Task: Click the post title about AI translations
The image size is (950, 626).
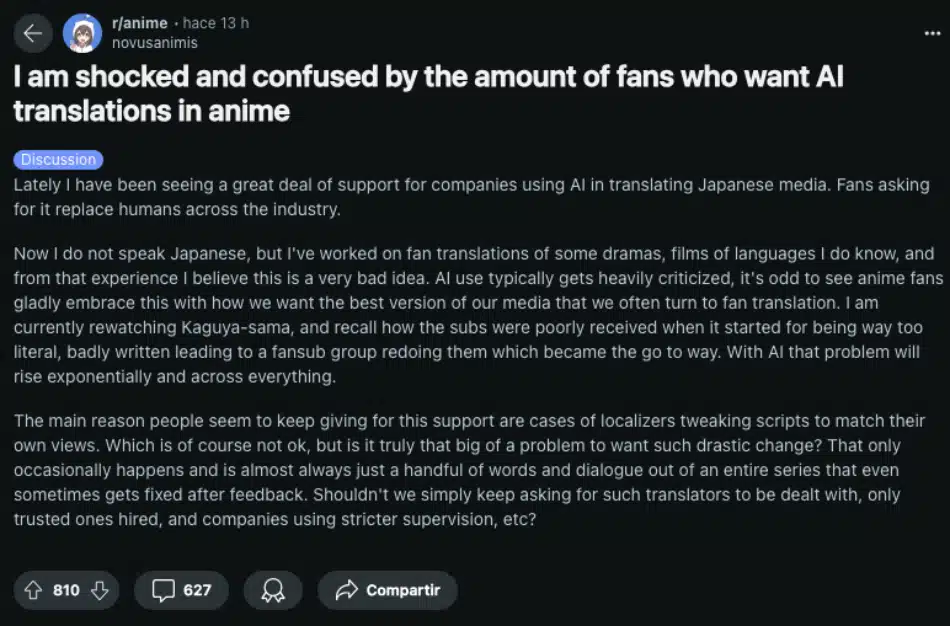Action: (428, 93)
